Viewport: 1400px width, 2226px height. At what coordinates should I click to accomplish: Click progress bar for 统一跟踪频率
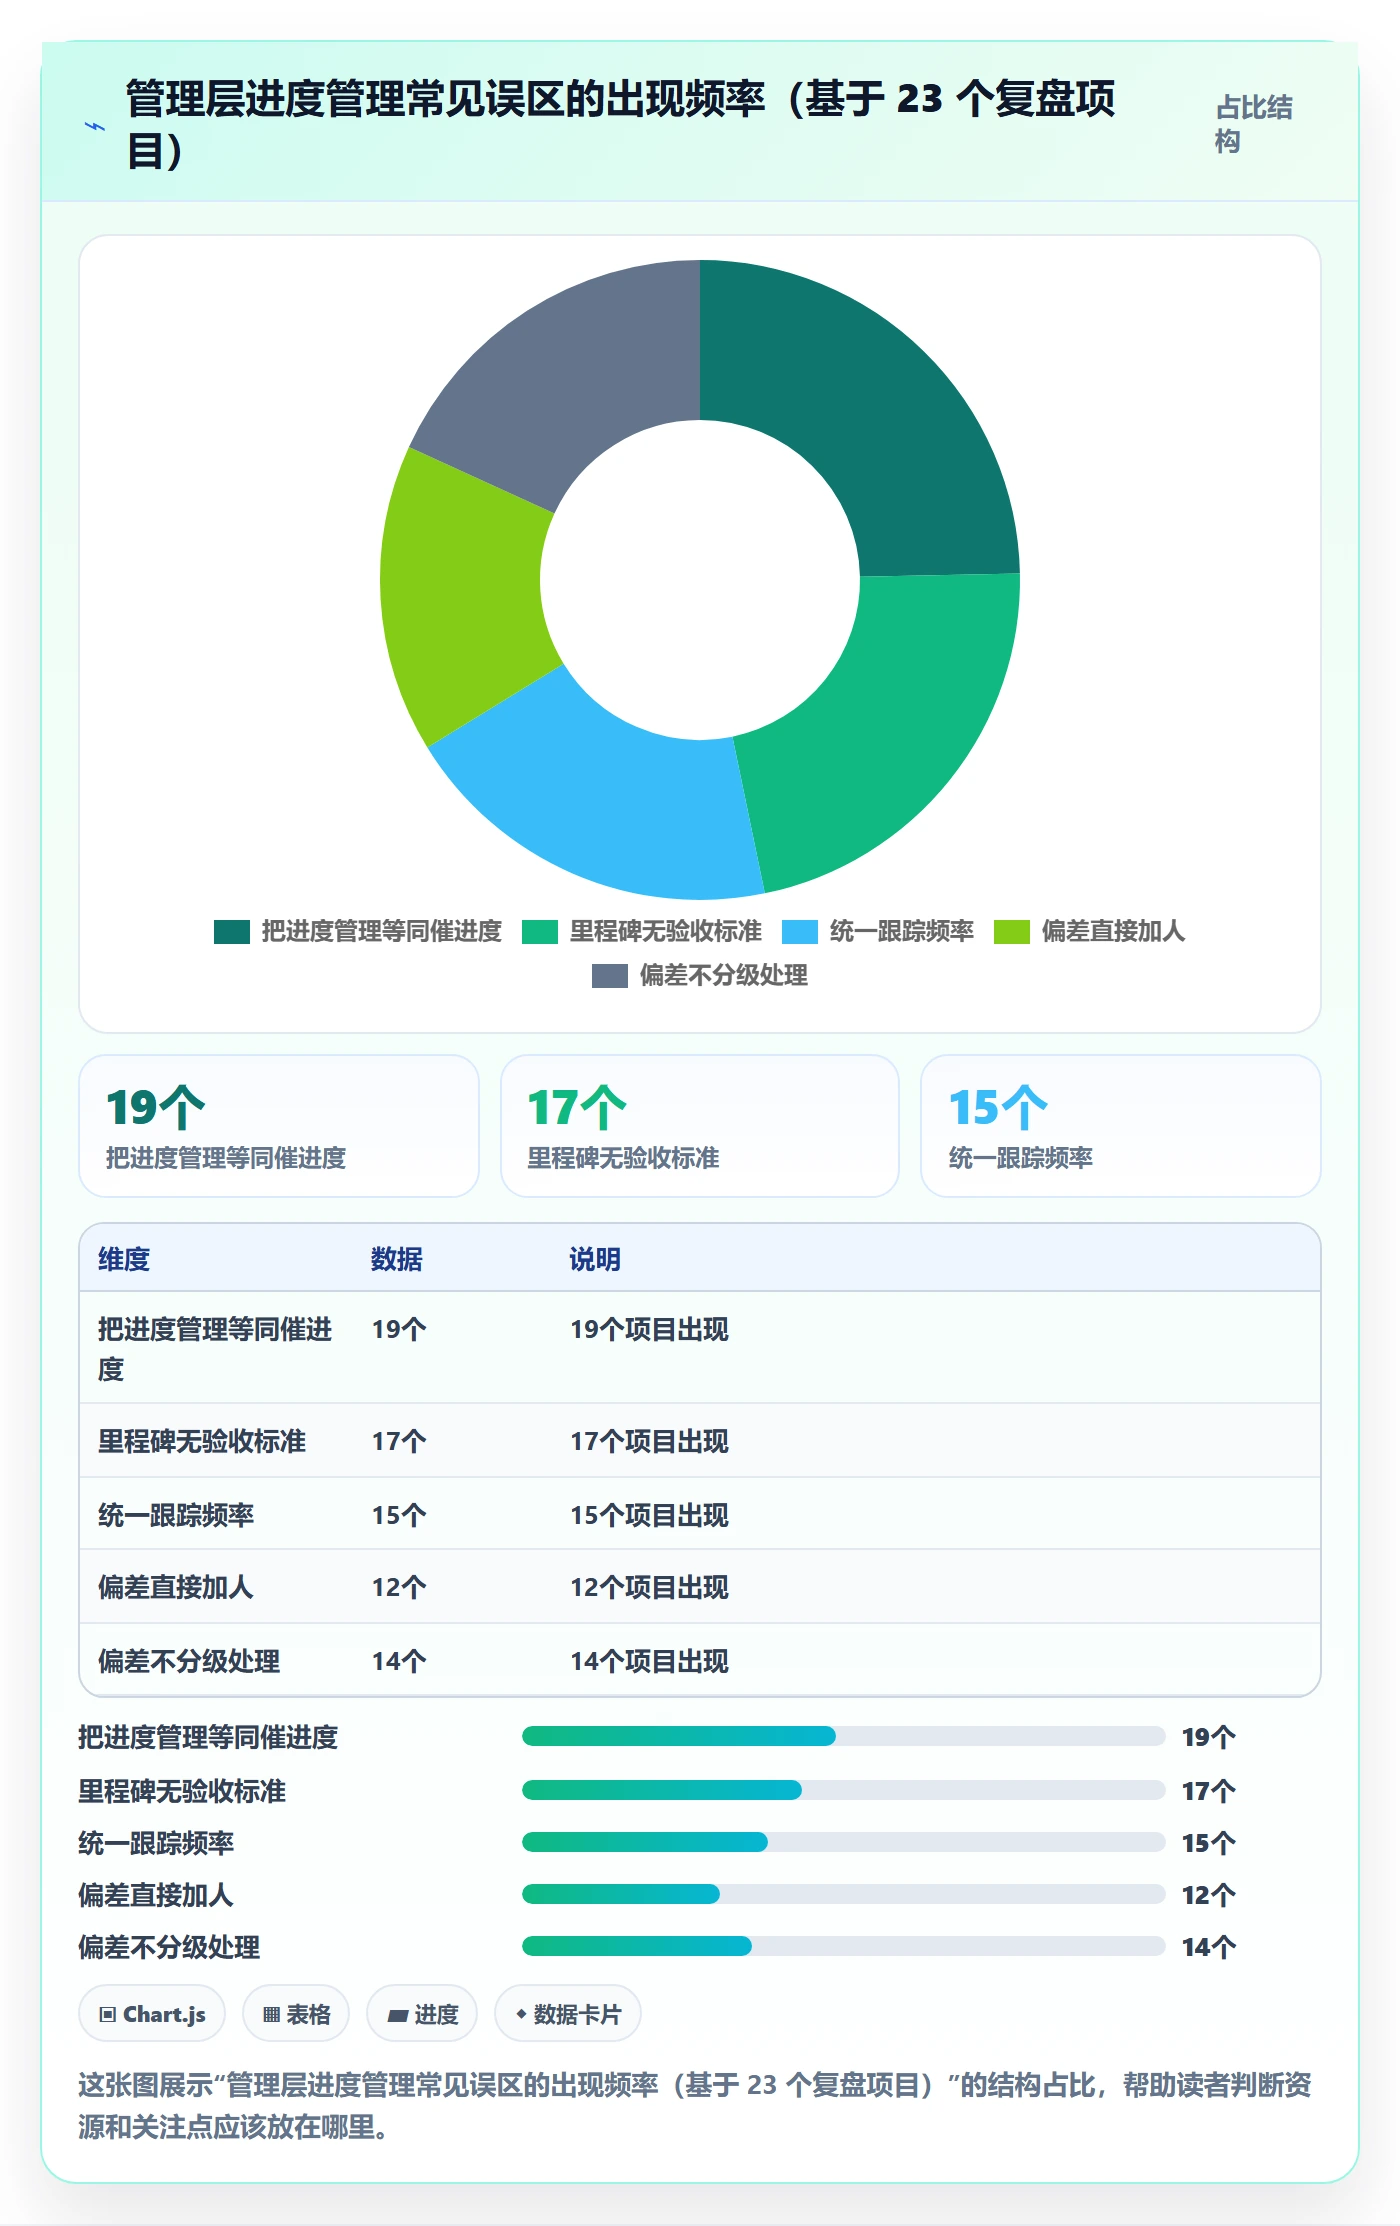(843, 1842)
